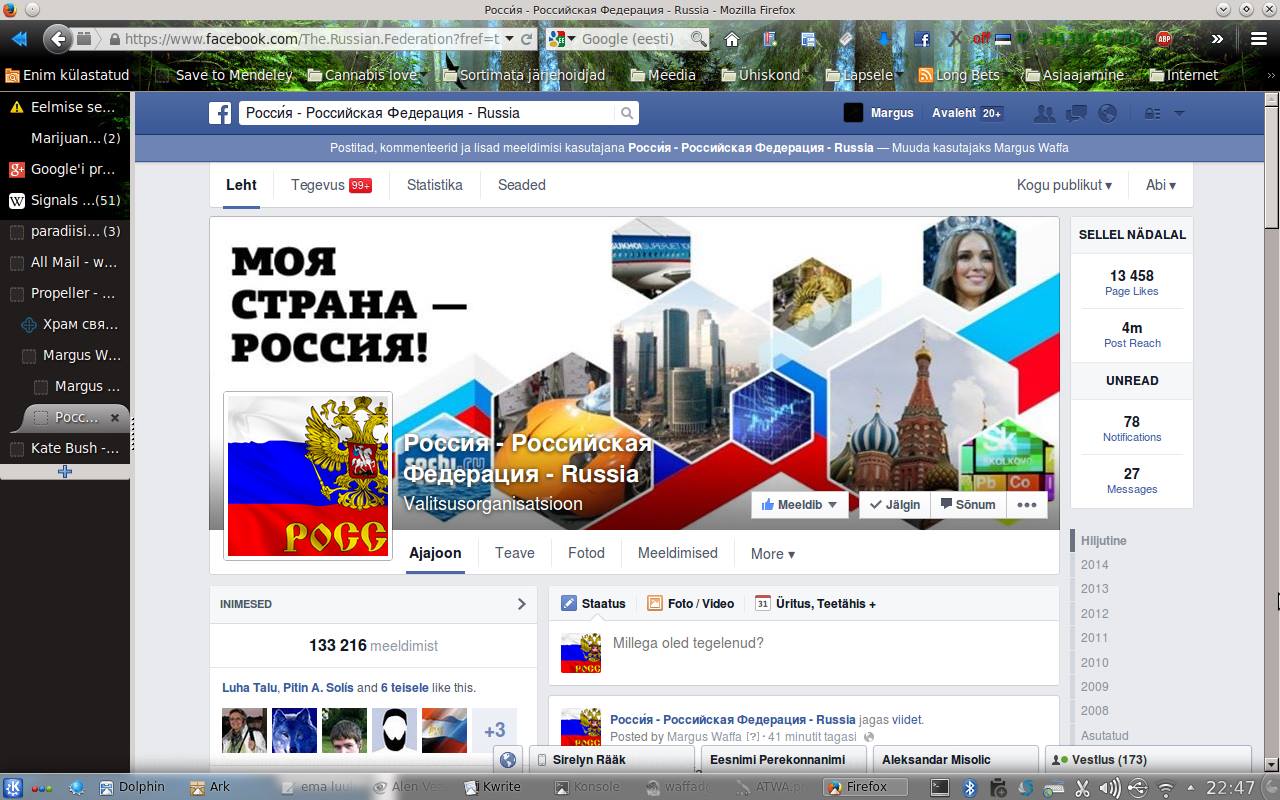Click the chat globe icon near Sirelyn Rääk
This screenshot has width=1280, height=800.
508,760
